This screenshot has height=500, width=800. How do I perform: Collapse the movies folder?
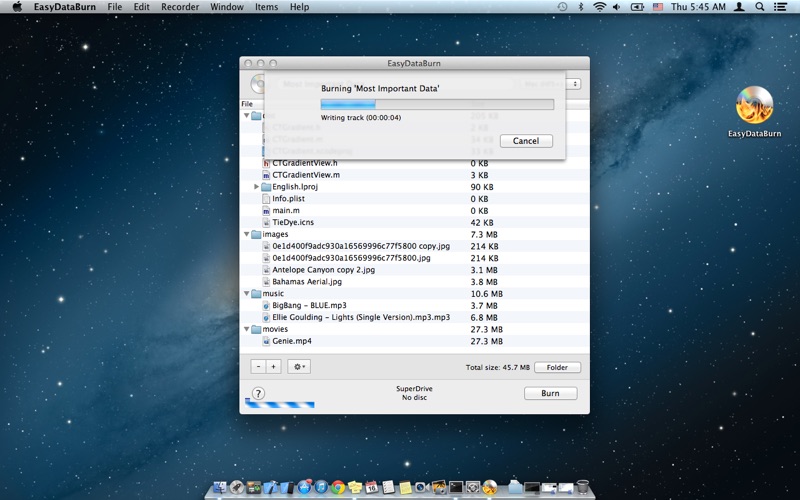246,329
